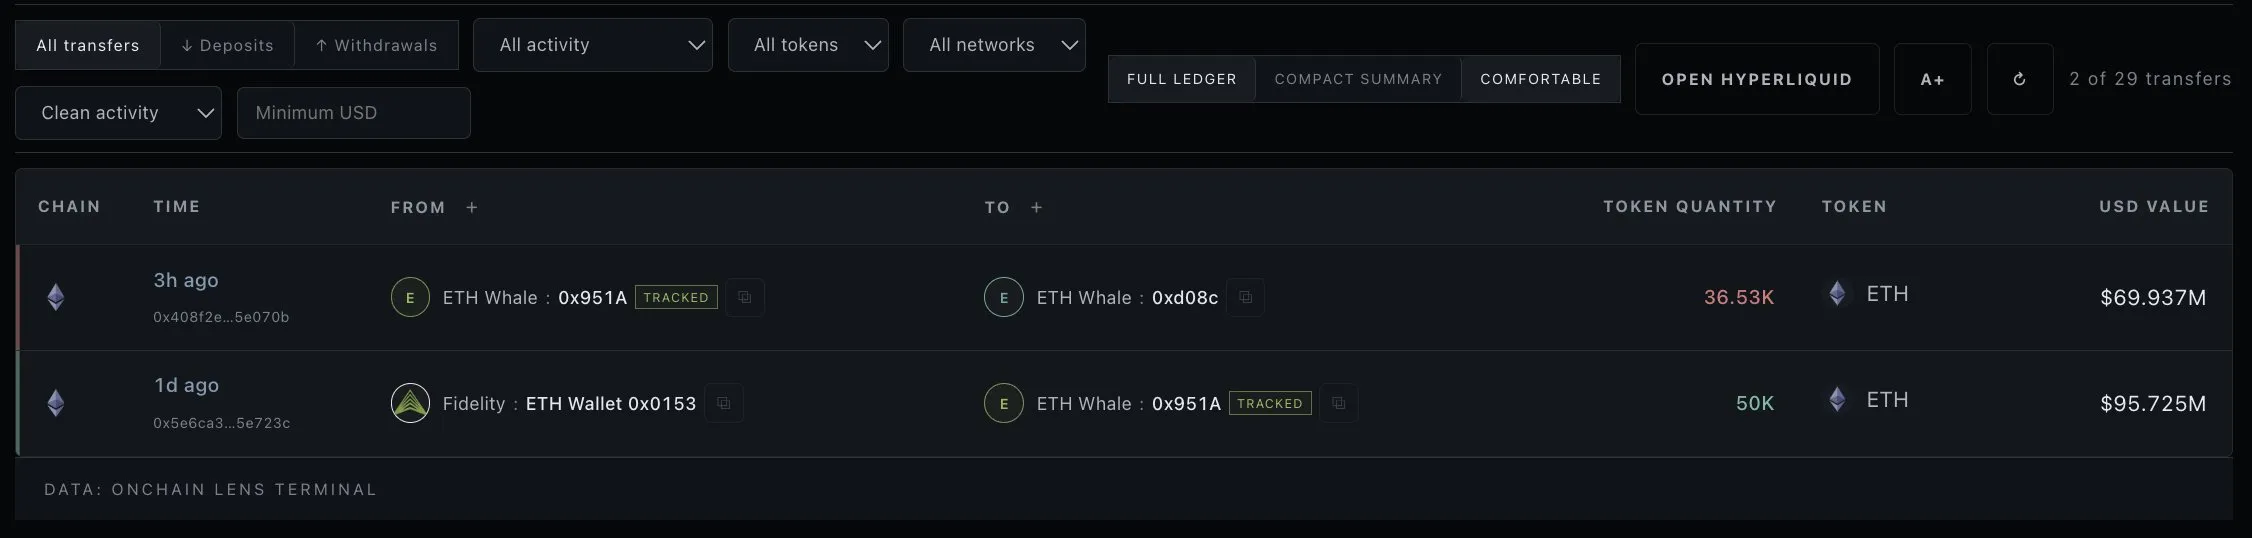Select the Deposits tab
Viewport: 2252px width, 538px height.
(227, 45)
